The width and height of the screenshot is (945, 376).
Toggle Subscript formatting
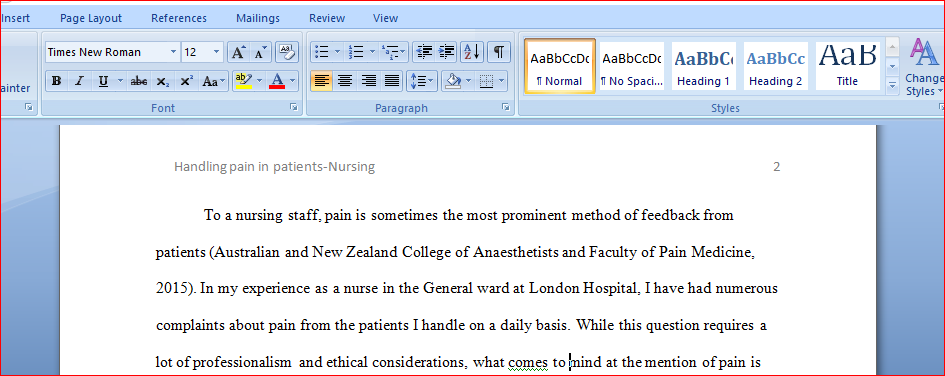coord(163,81)
